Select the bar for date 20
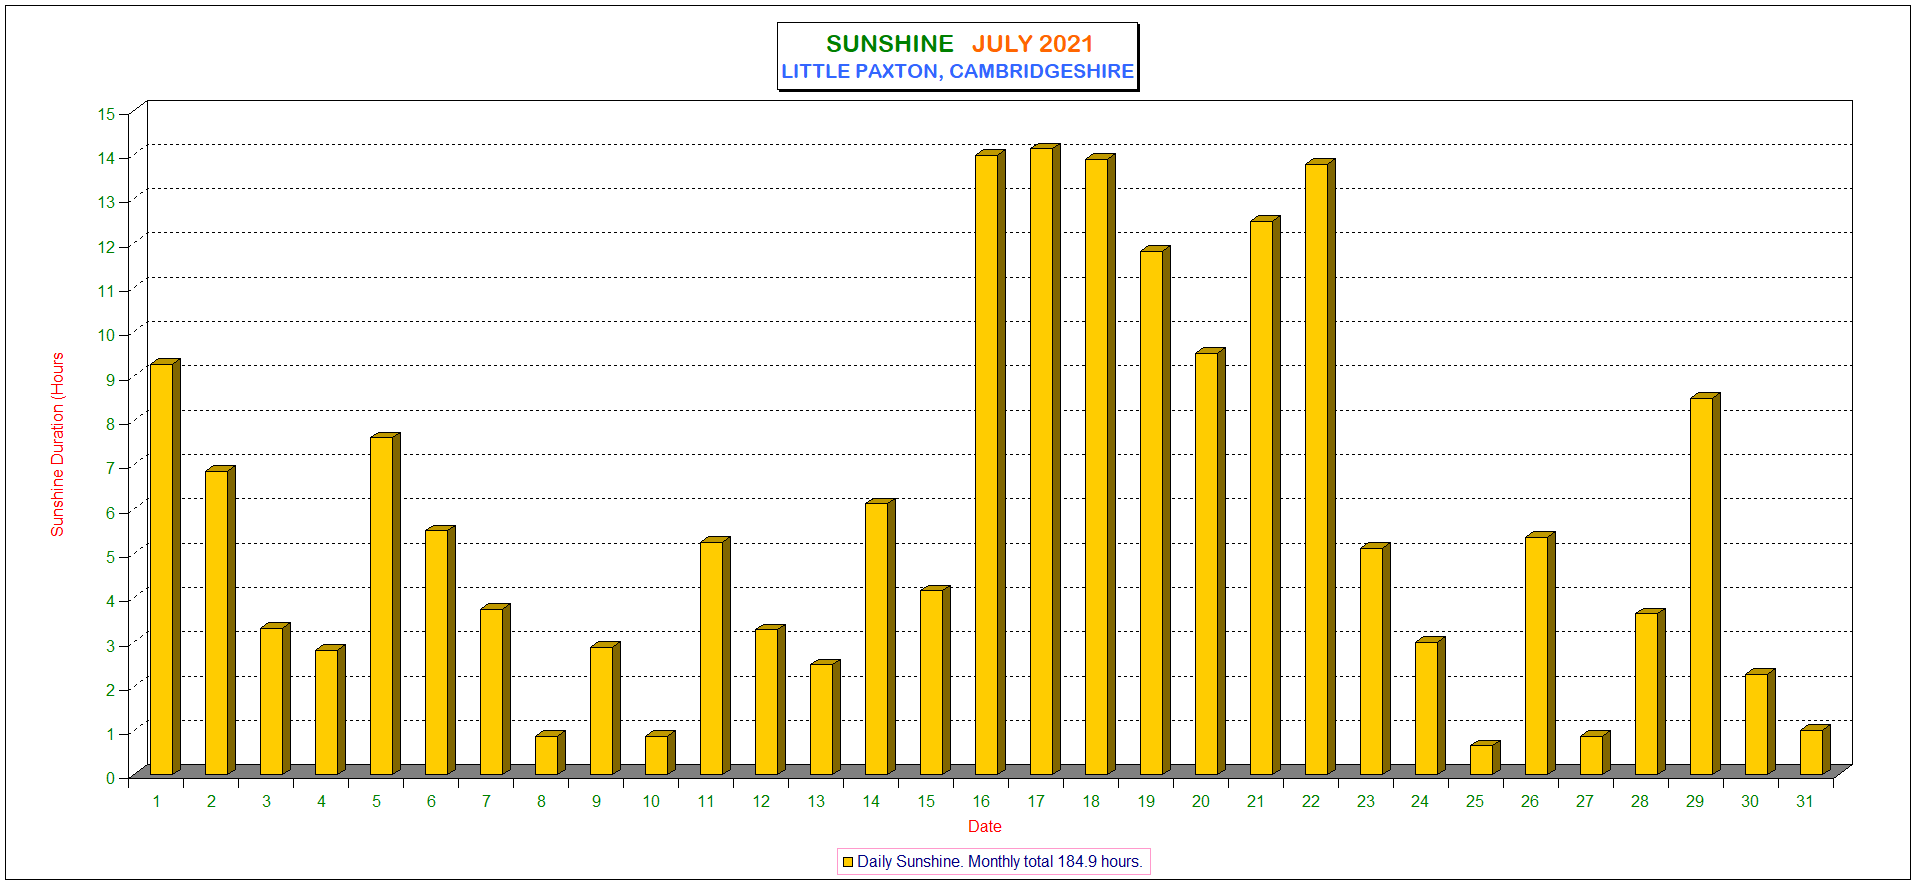The image size is (1916, 884). coord(1210,562)
